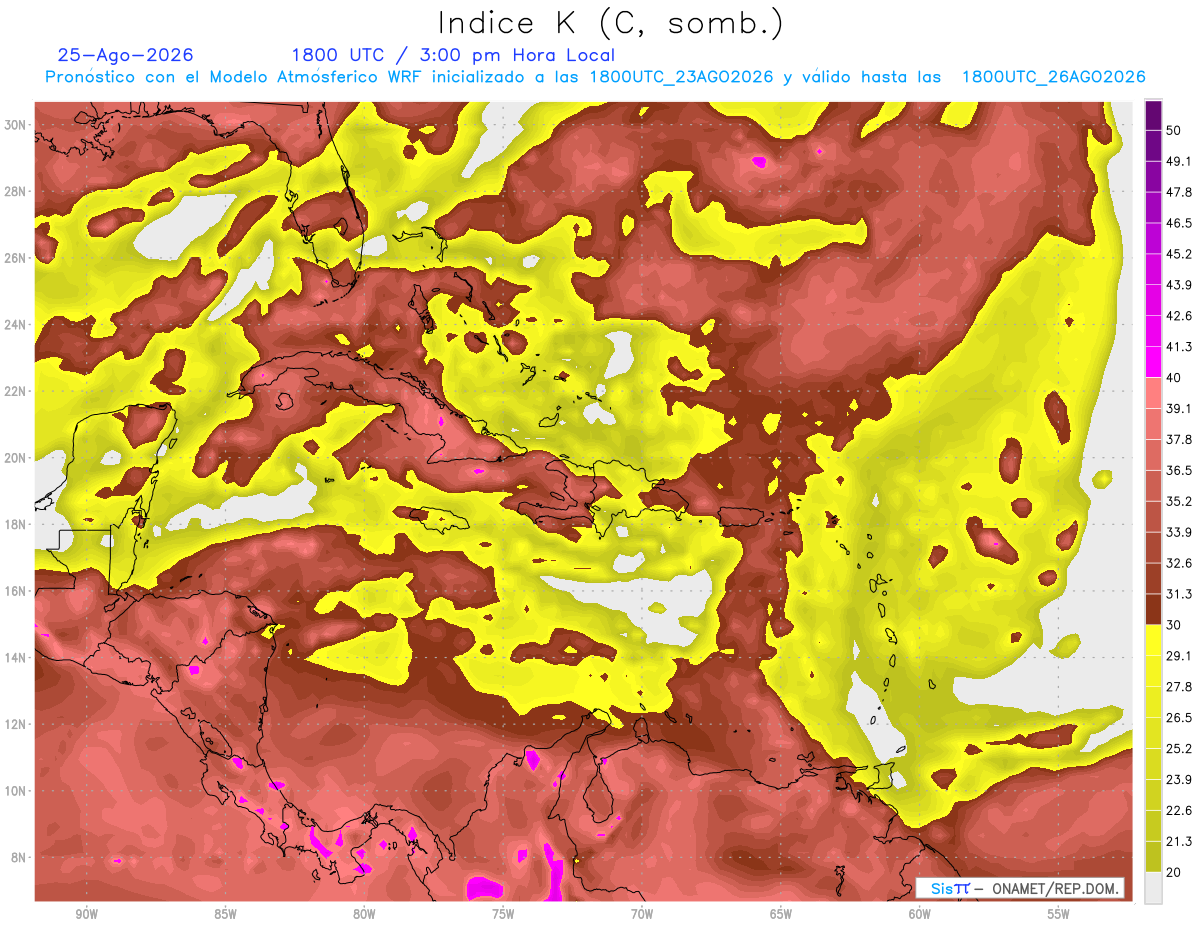Image resolution: width=1200 pixels, height=927 pixels.
Task: Select the '12N' latitude label
Action: click(x=15, y=724)
